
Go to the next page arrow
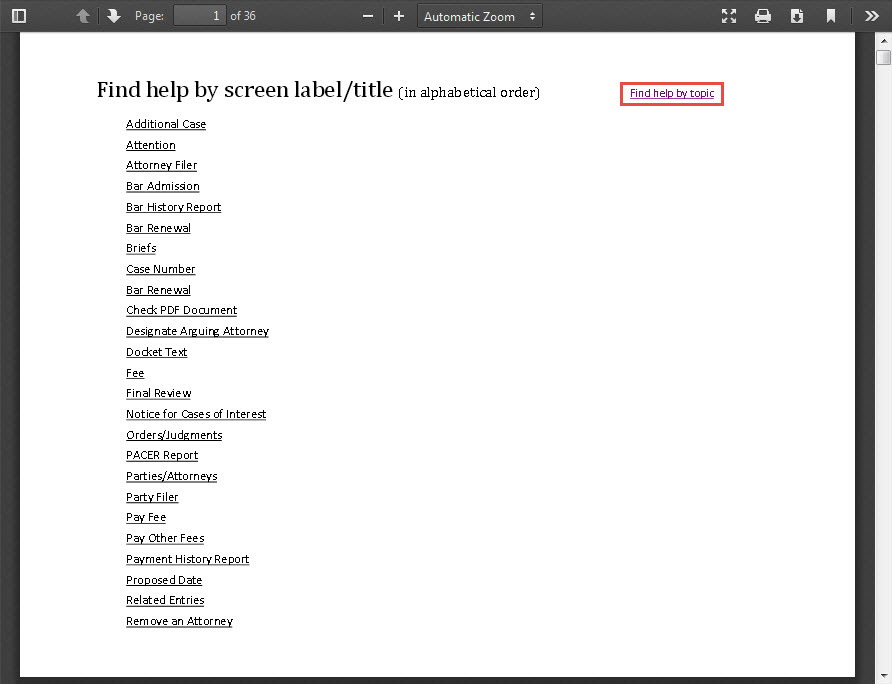(x=113, y=16)
